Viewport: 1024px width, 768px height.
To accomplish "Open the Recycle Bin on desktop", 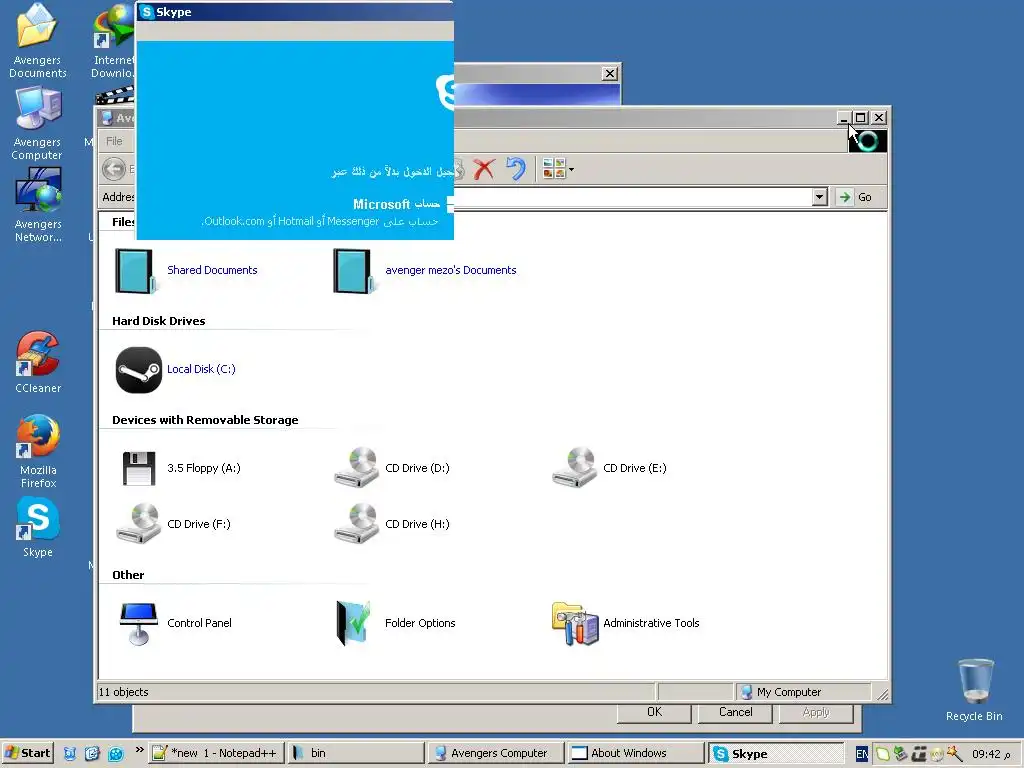I will pyautogui.click(x=974, y=690).
